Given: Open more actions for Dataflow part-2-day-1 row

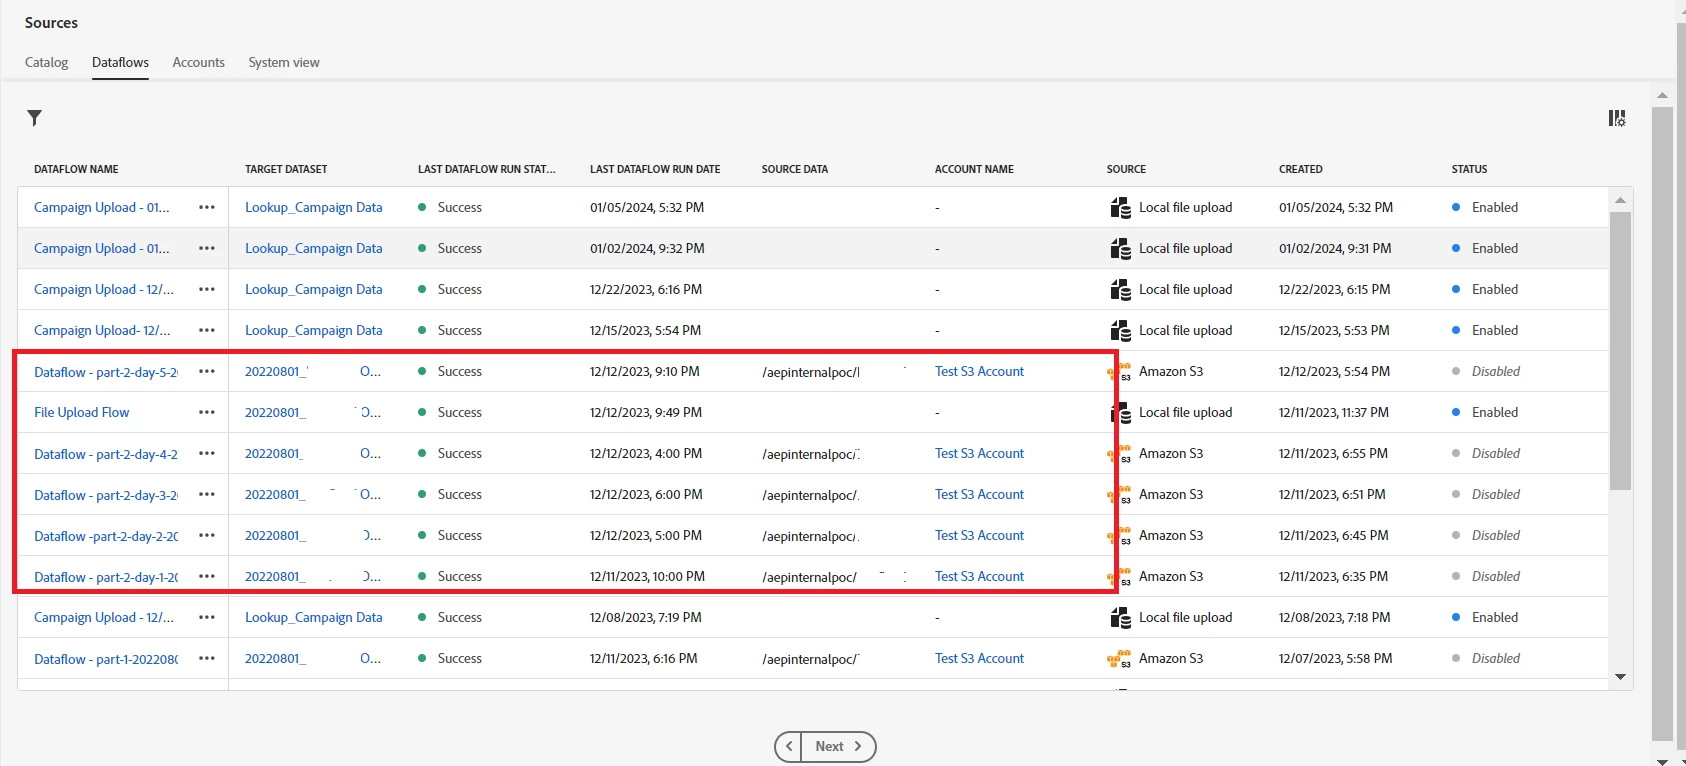Looking at the screenshot, I should [x=207, y=576].
